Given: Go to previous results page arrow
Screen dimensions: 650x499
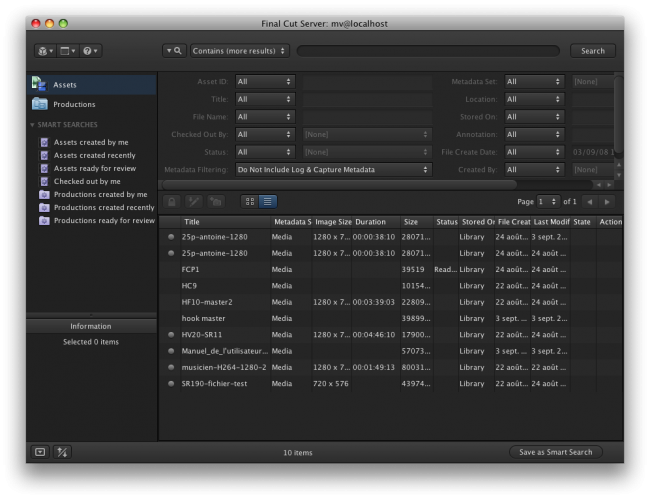Looking at the screenshot, I should point(590,202).
